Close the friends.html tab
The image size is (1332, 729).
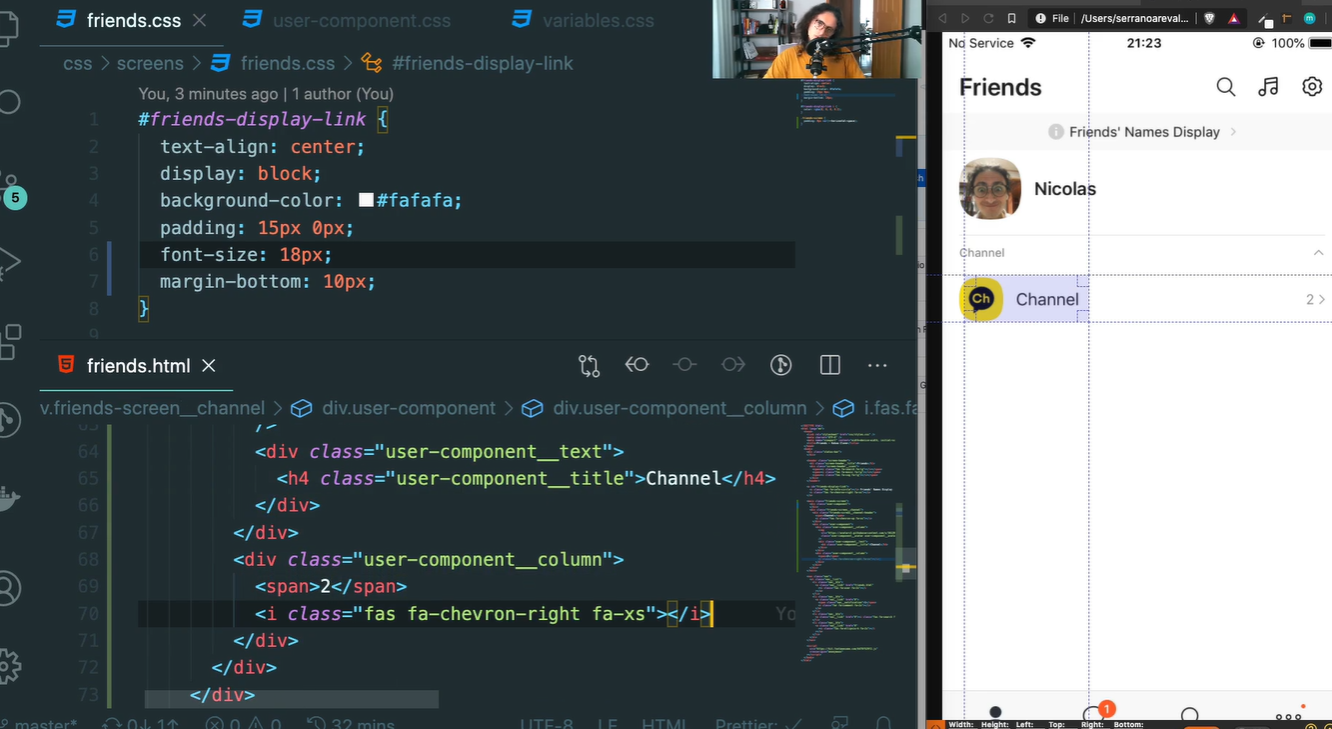pos(209,366)
